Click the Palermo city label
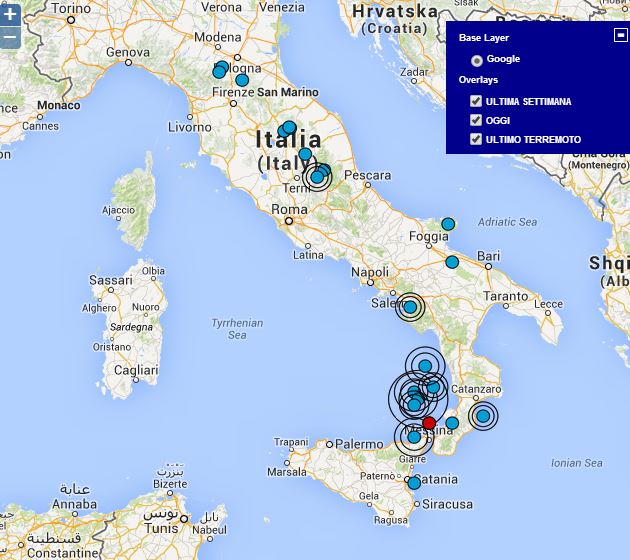Image resolution: width=630 pixels, height=560 pixels. coord(359,444)
